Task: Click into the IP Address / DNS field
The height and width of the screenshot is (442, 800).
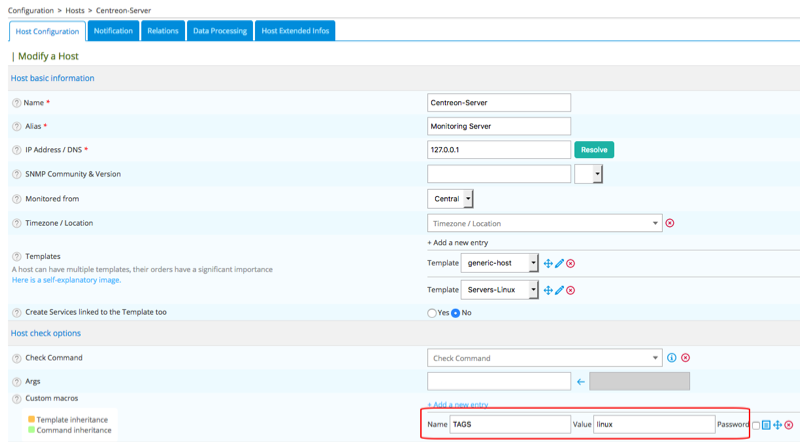Action: point(498,150)
